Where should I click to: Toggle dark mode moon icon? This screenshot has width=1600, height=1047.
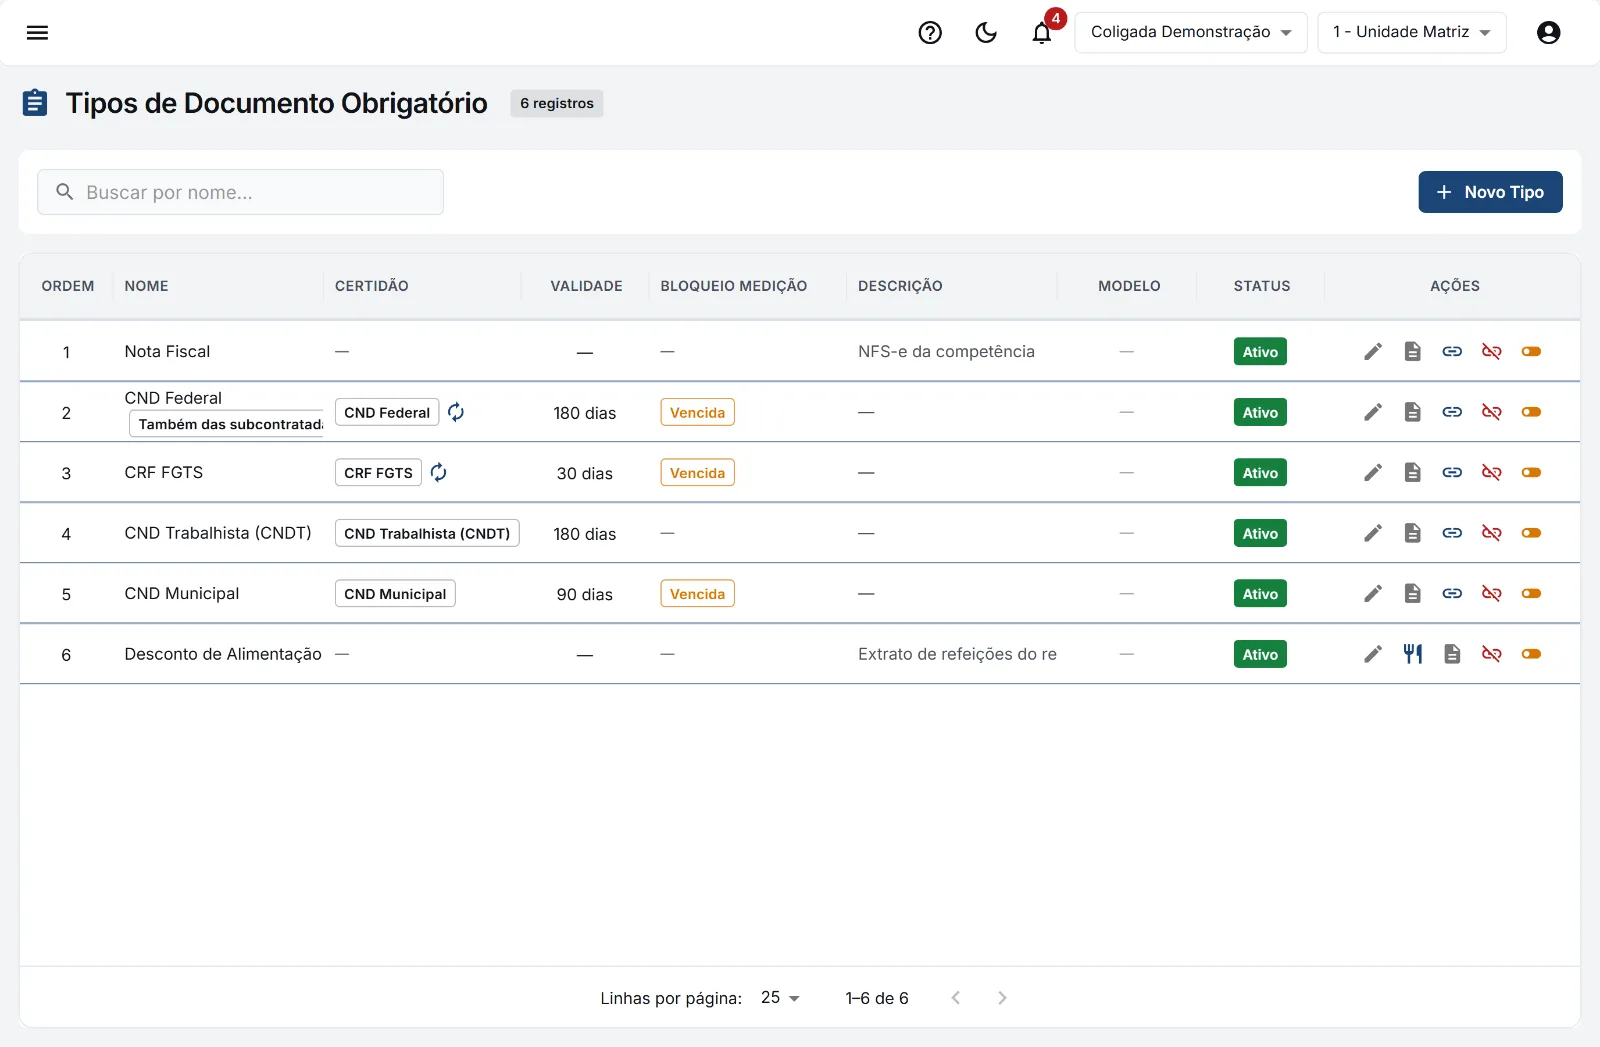click(986, 33)
